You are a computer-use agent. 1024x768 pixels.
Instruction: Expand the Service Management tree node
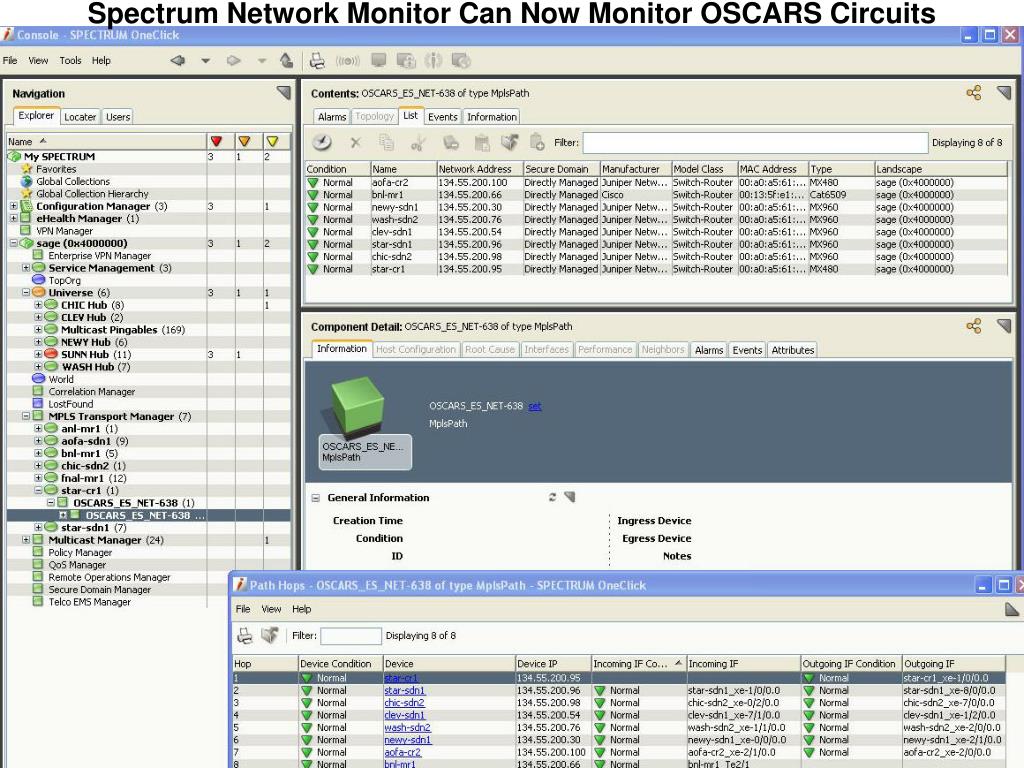(25, 268)
